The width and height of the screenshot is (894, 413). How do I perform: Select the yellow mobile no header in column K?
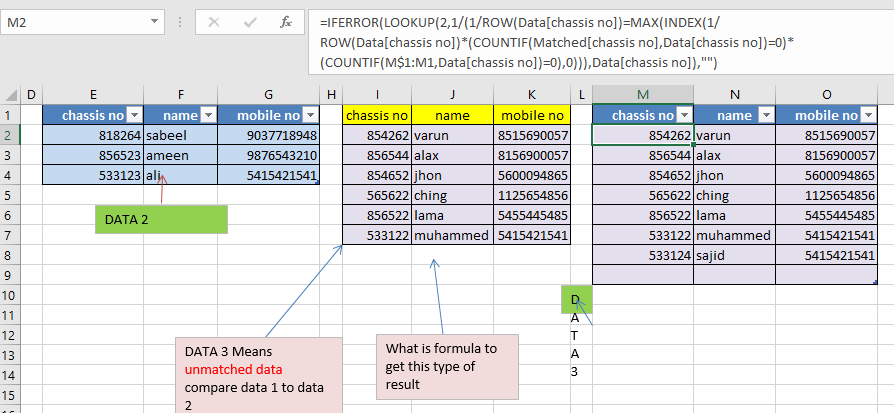pos(532,116)
